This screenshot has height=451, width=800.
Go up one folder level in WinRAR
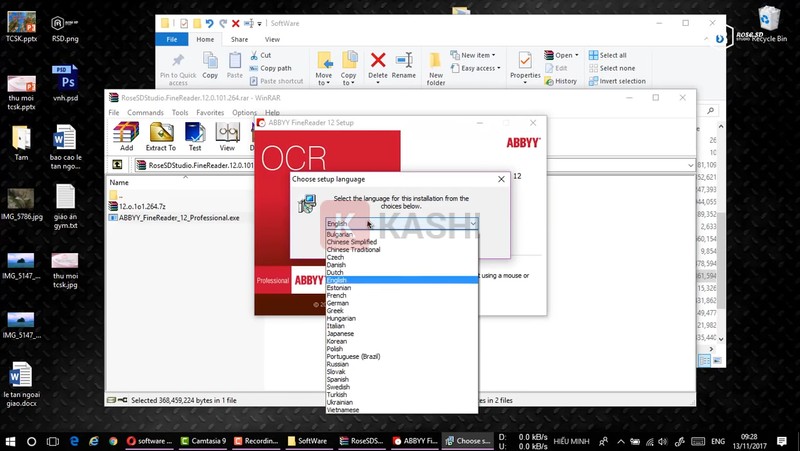click(117, 165)
